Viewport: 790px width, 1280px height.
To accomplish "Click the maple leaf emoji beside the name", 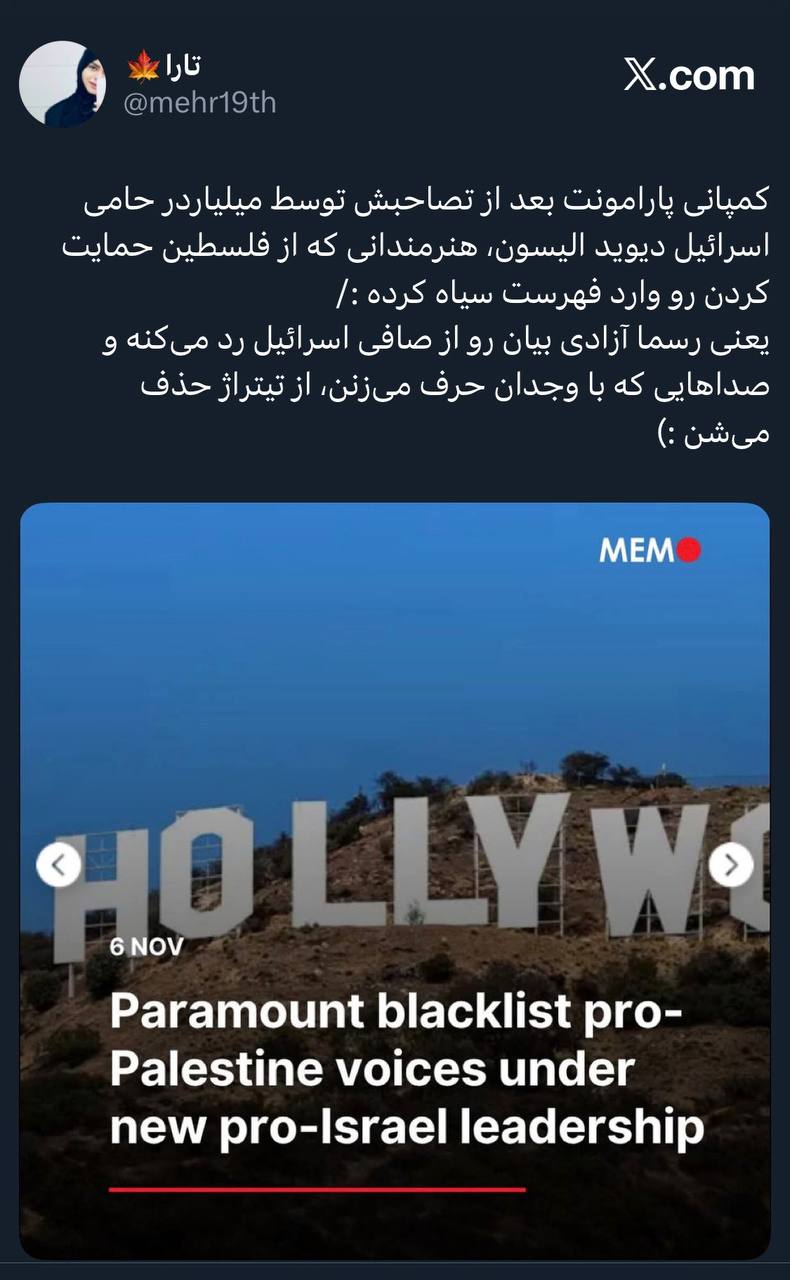I will pos(142,68).
